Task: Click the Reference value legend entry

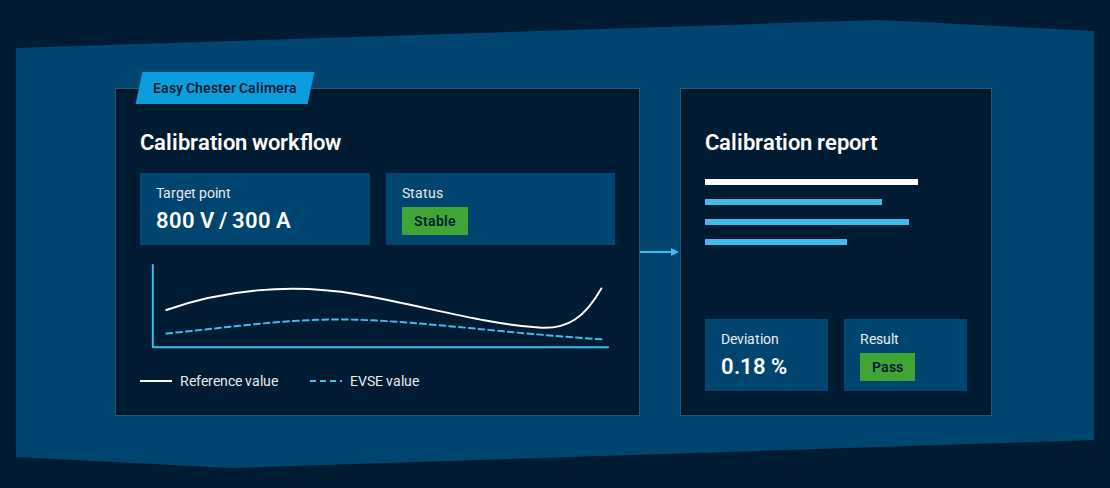Action: coord(209,381)
